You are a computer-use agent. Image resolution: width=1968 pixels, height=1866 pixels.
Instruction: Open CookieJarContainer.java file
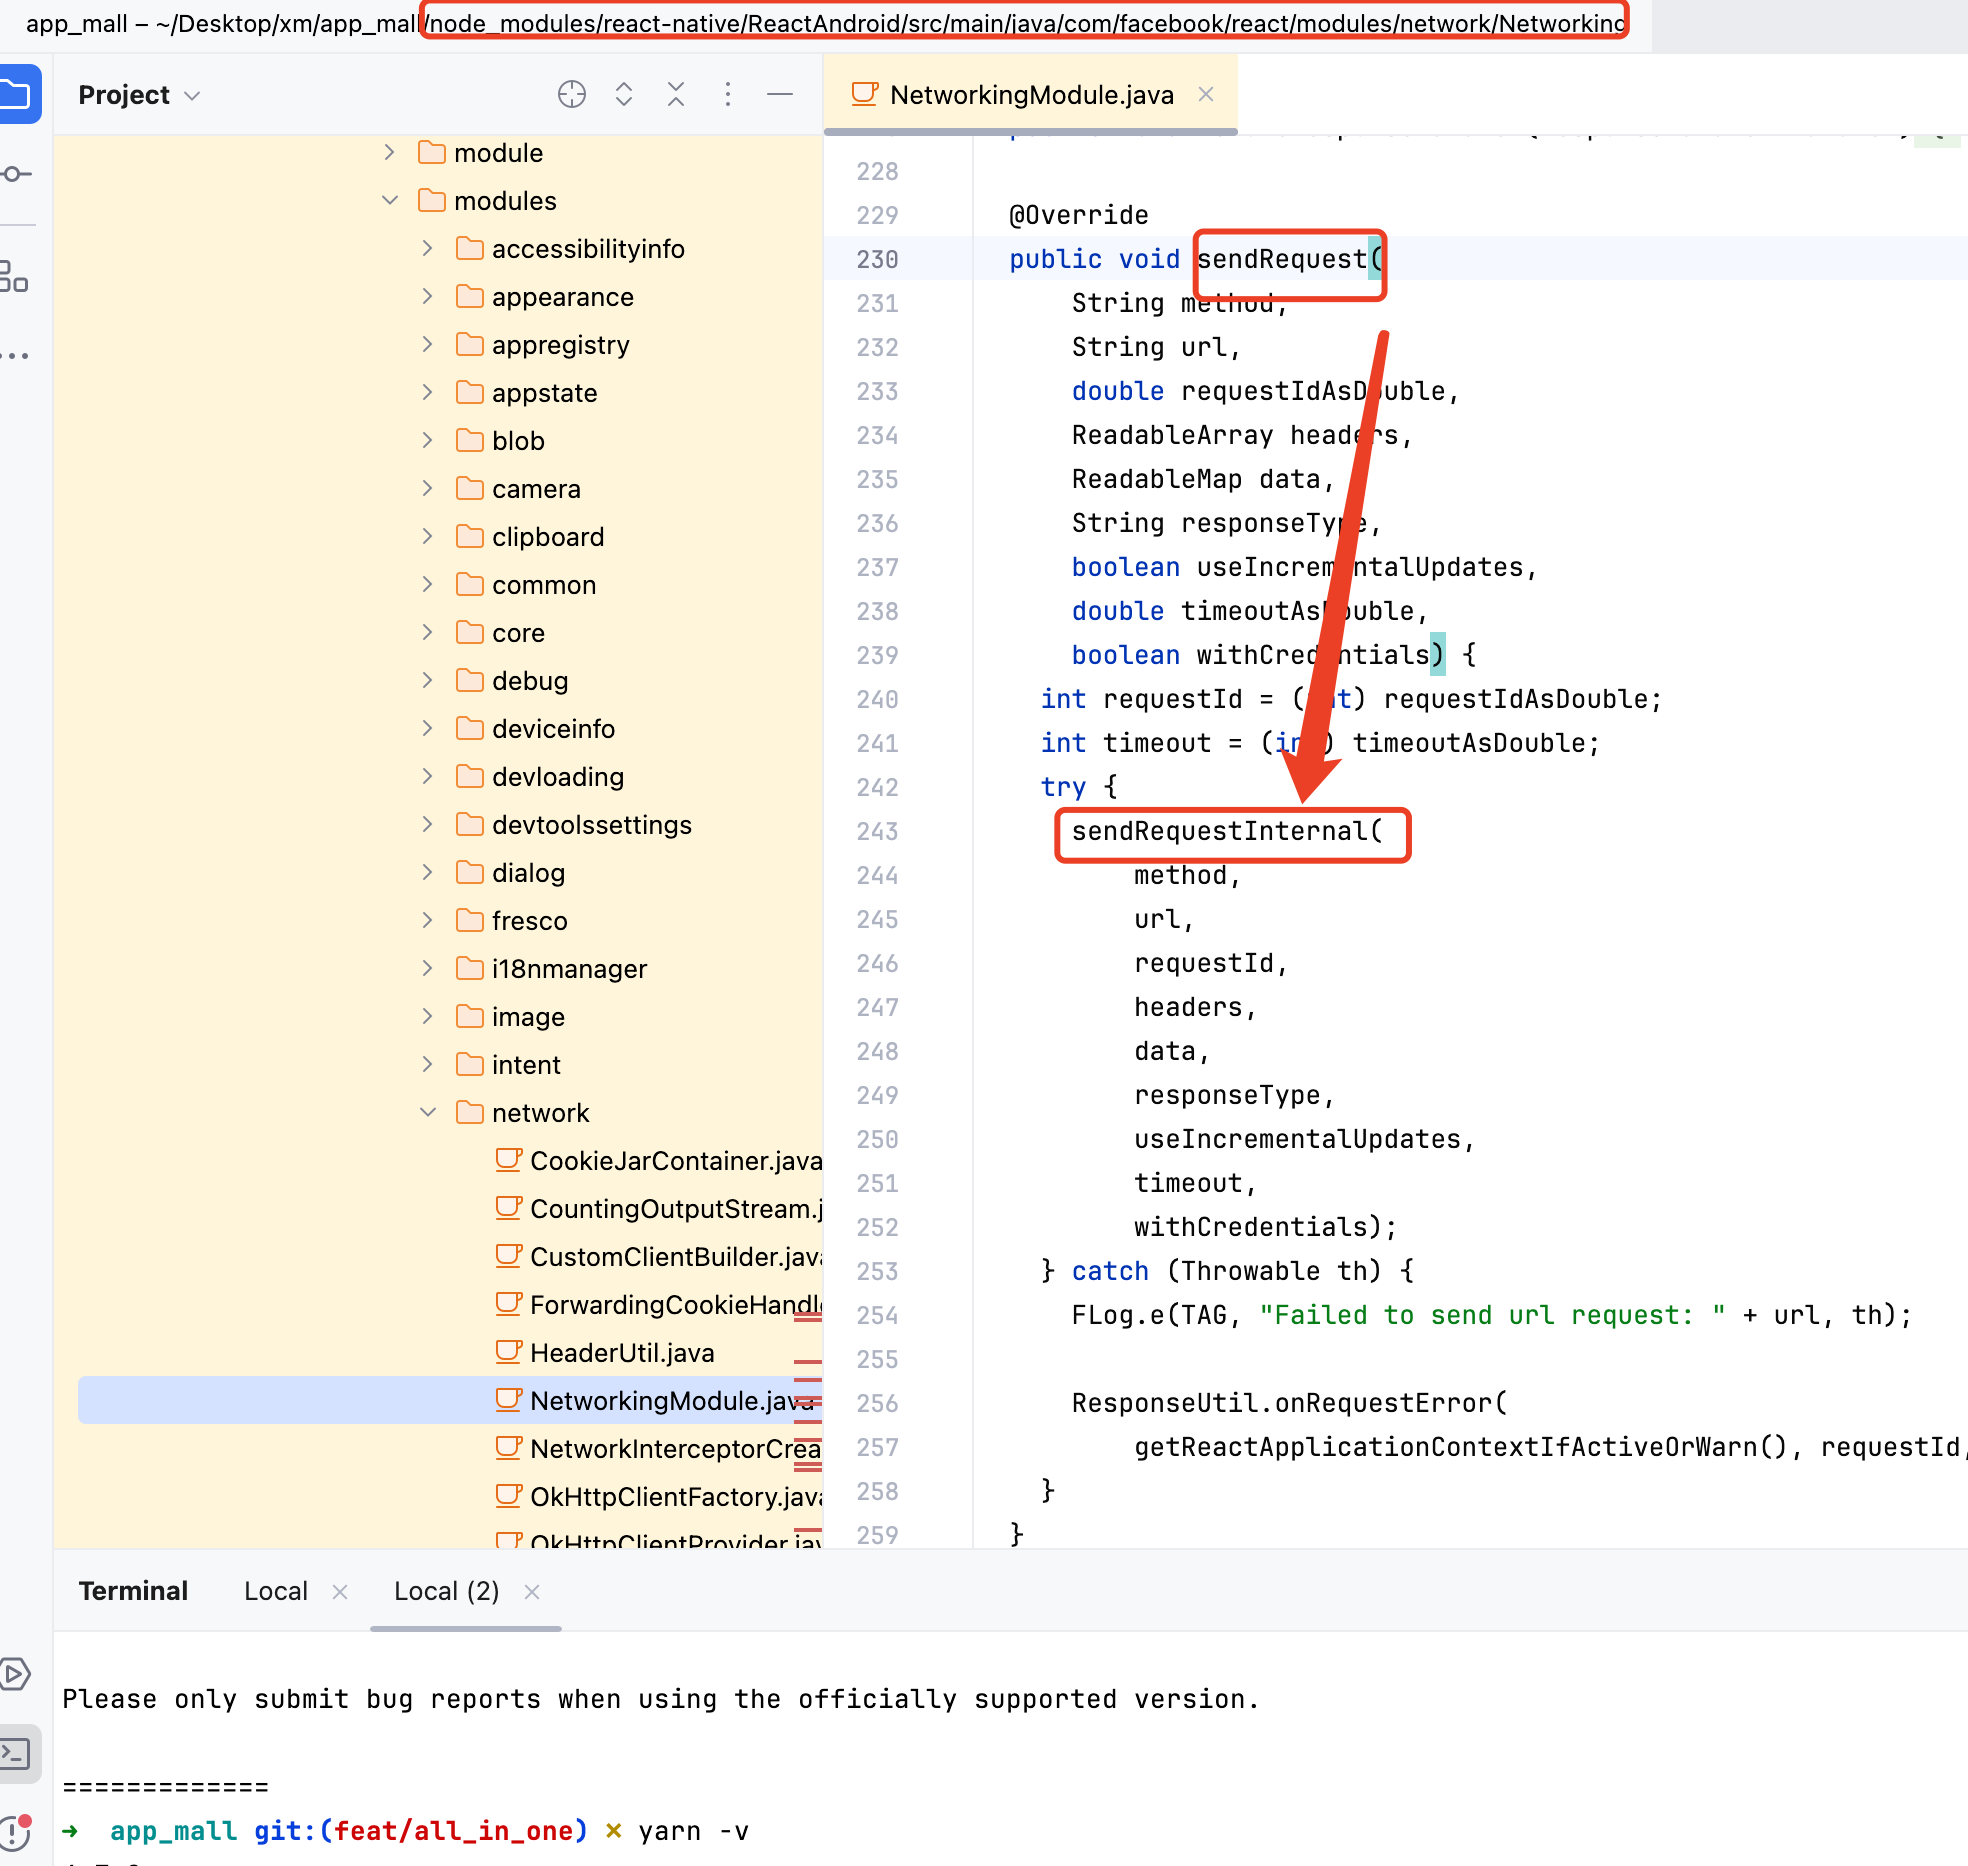coord(675,1161)
